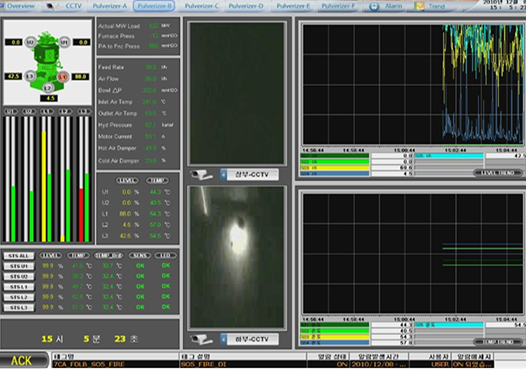Image resolution: width=526 pixels, height=369 pixels.
Task: Select U2 sensor marker on pulverizer diagram
Action: 30,42
